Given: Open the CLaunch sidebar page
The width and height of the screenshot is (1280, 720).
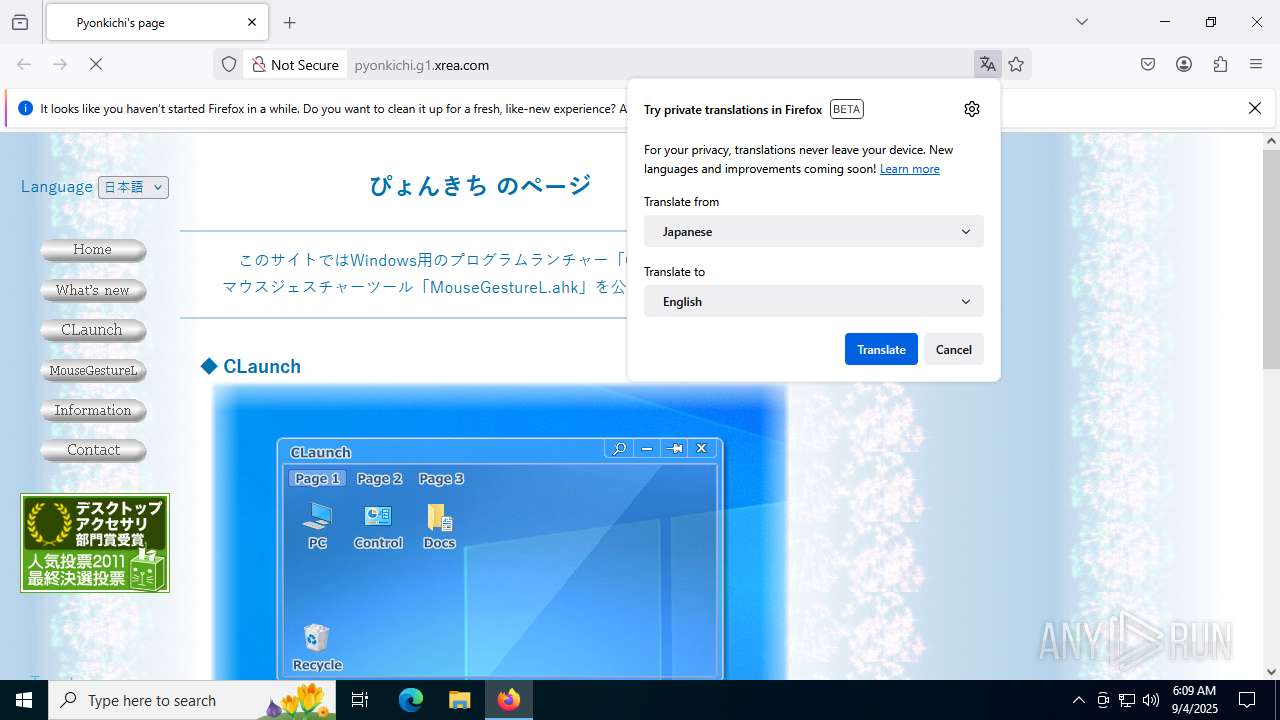Looking at the screenshot, I should (93, 330).
